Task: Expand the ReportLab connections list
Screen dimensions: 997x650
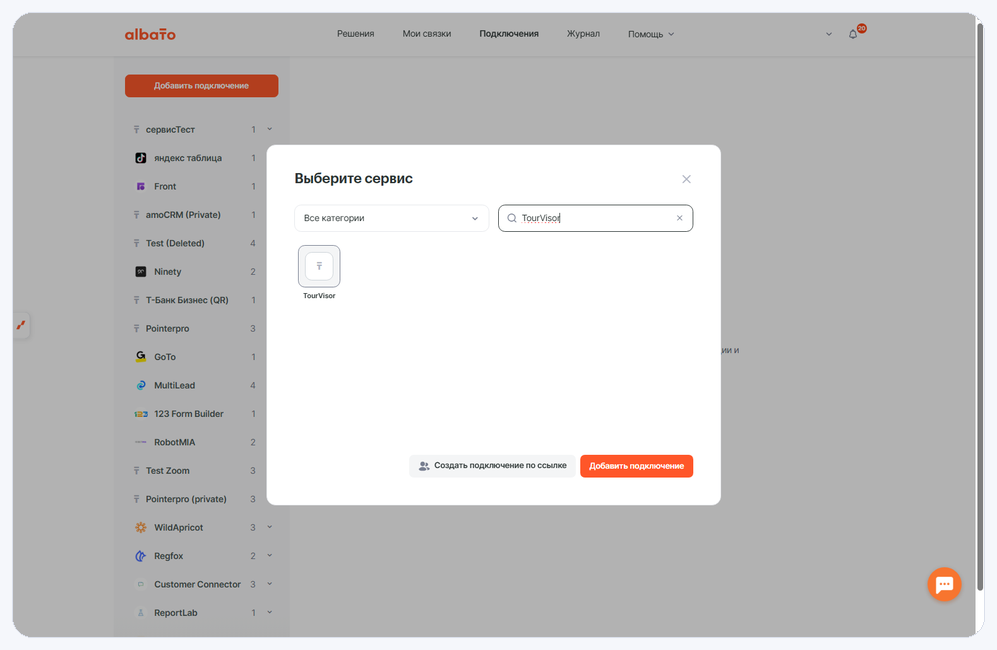Action: point(270,612)
